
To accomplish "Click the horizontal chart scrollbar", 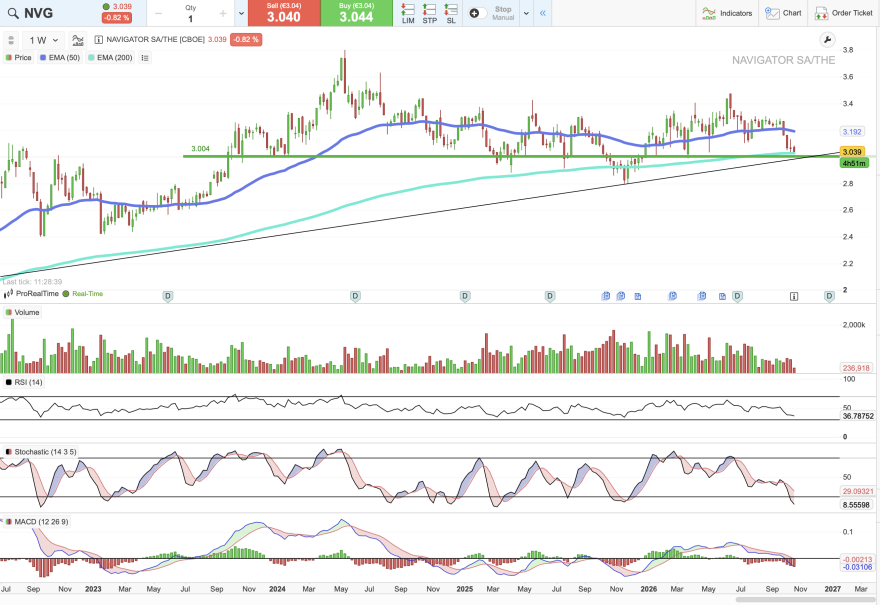I will click(x=807, y=599).
